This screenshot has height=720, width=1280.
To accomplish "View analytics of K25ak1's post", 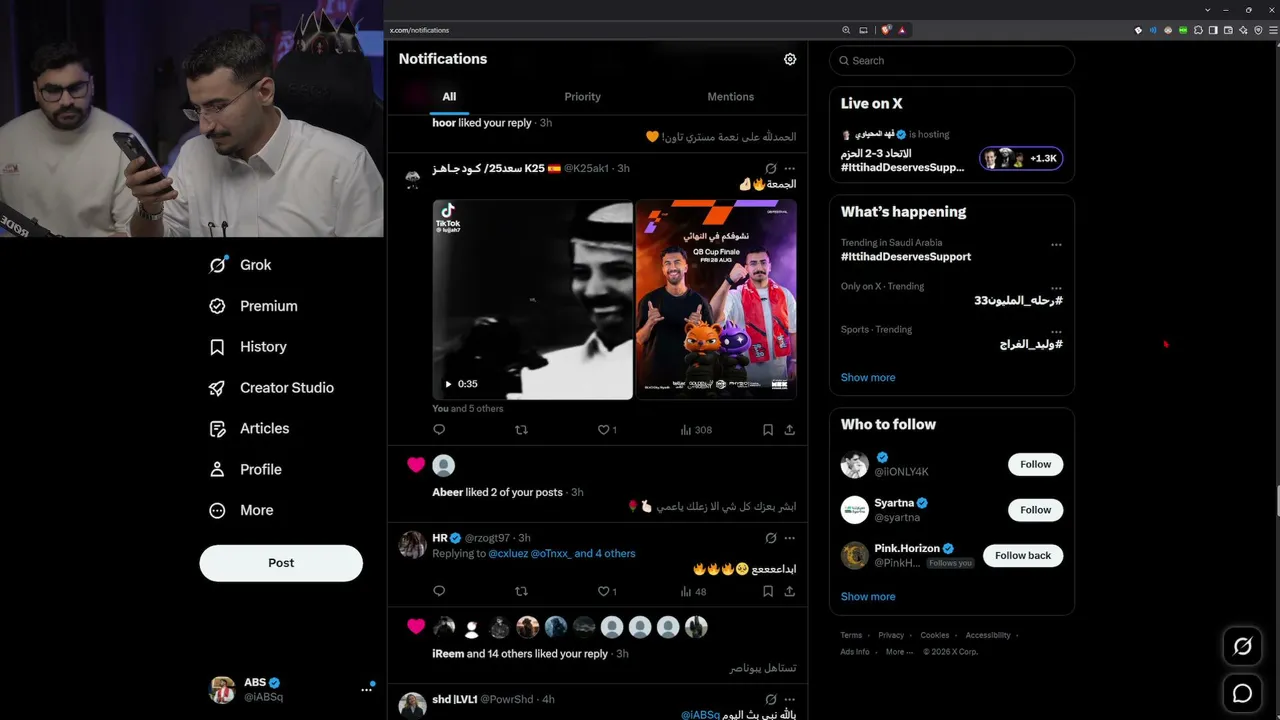I will point(696,430).
